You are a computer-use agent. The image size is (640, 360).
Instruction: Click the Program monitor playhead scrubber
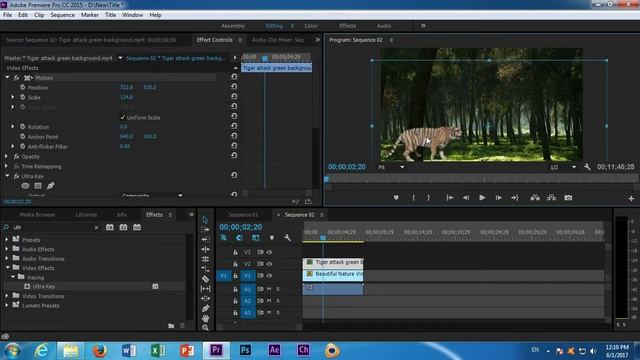point(326,179)
